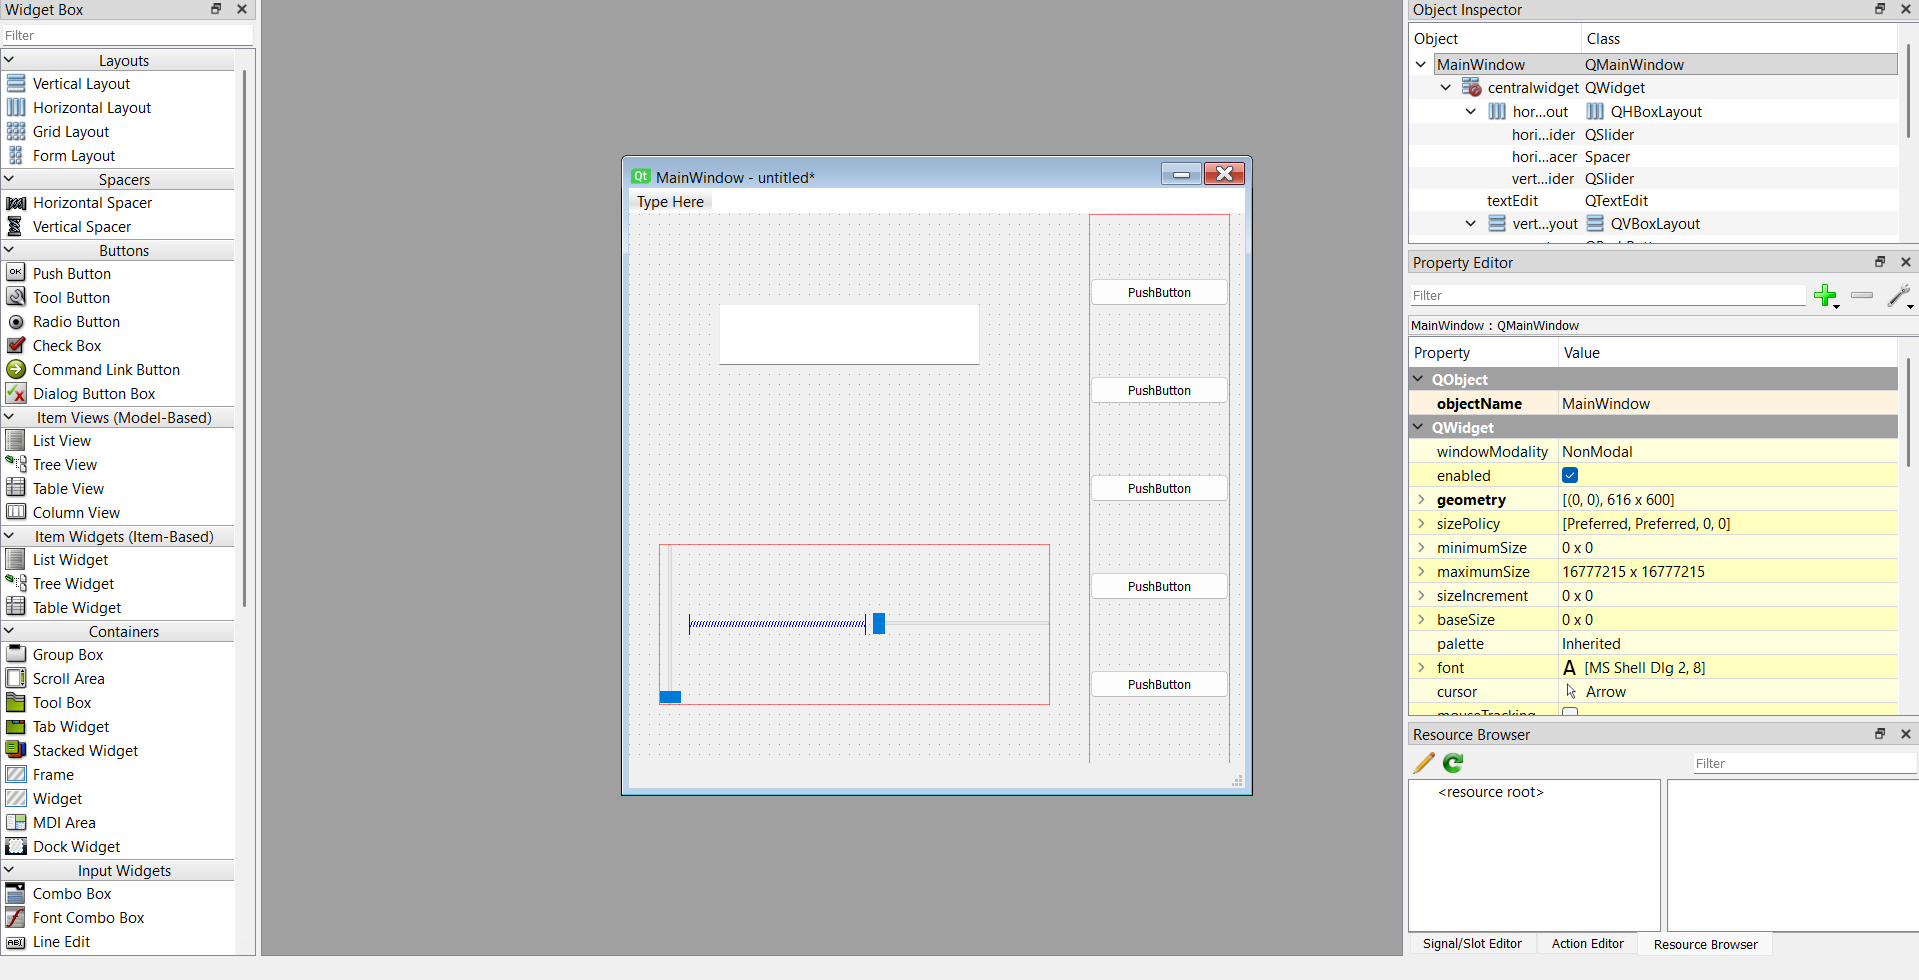Choose the Group Box icon

pyautogui.click(x=16, y=654)
